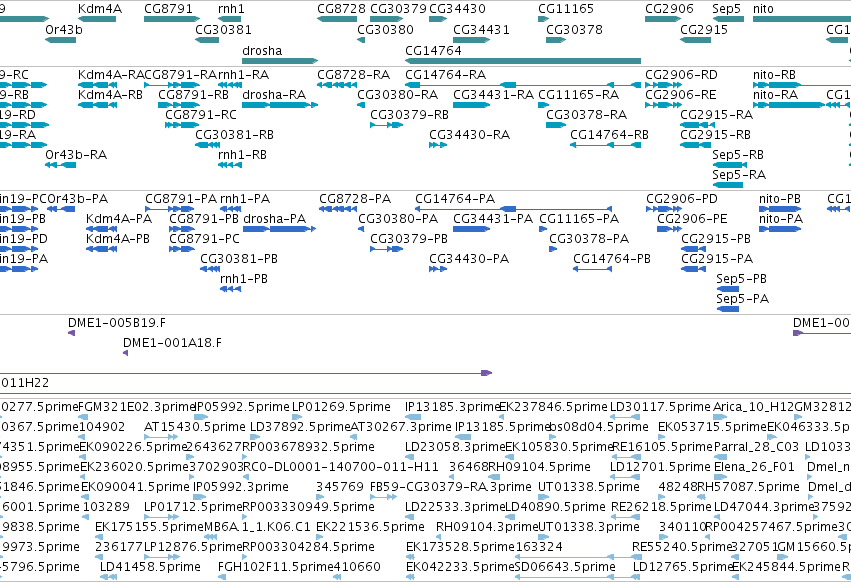
Task: Click the CG8791-RC transcript
Action: (182, 125)
